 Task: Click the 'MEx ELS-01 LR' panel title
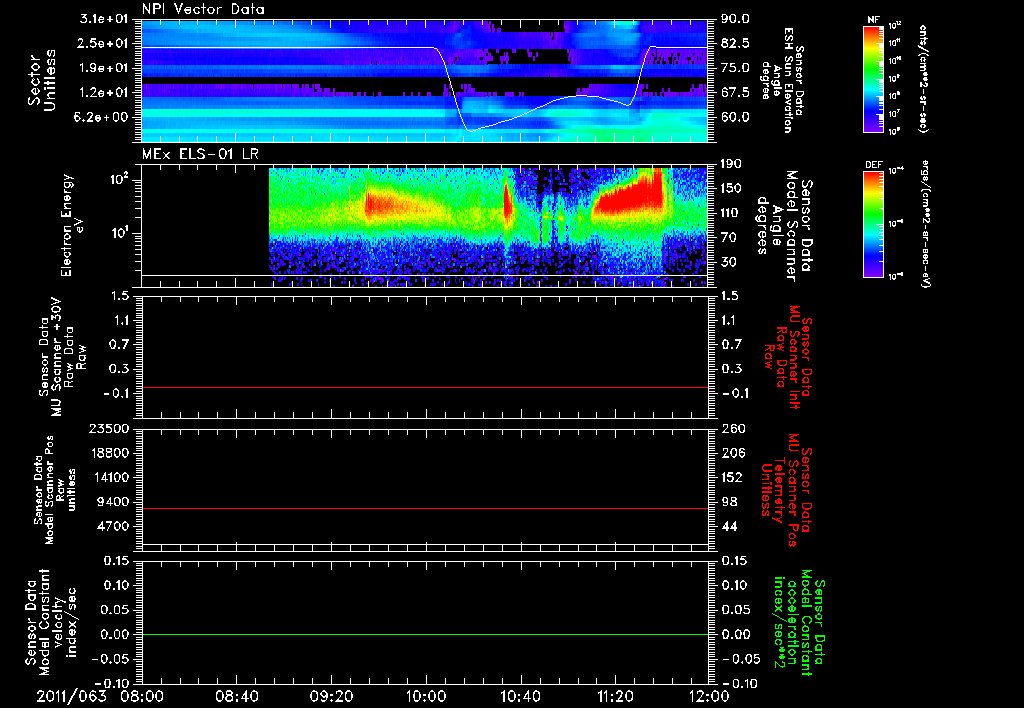[x=200, y=154]
